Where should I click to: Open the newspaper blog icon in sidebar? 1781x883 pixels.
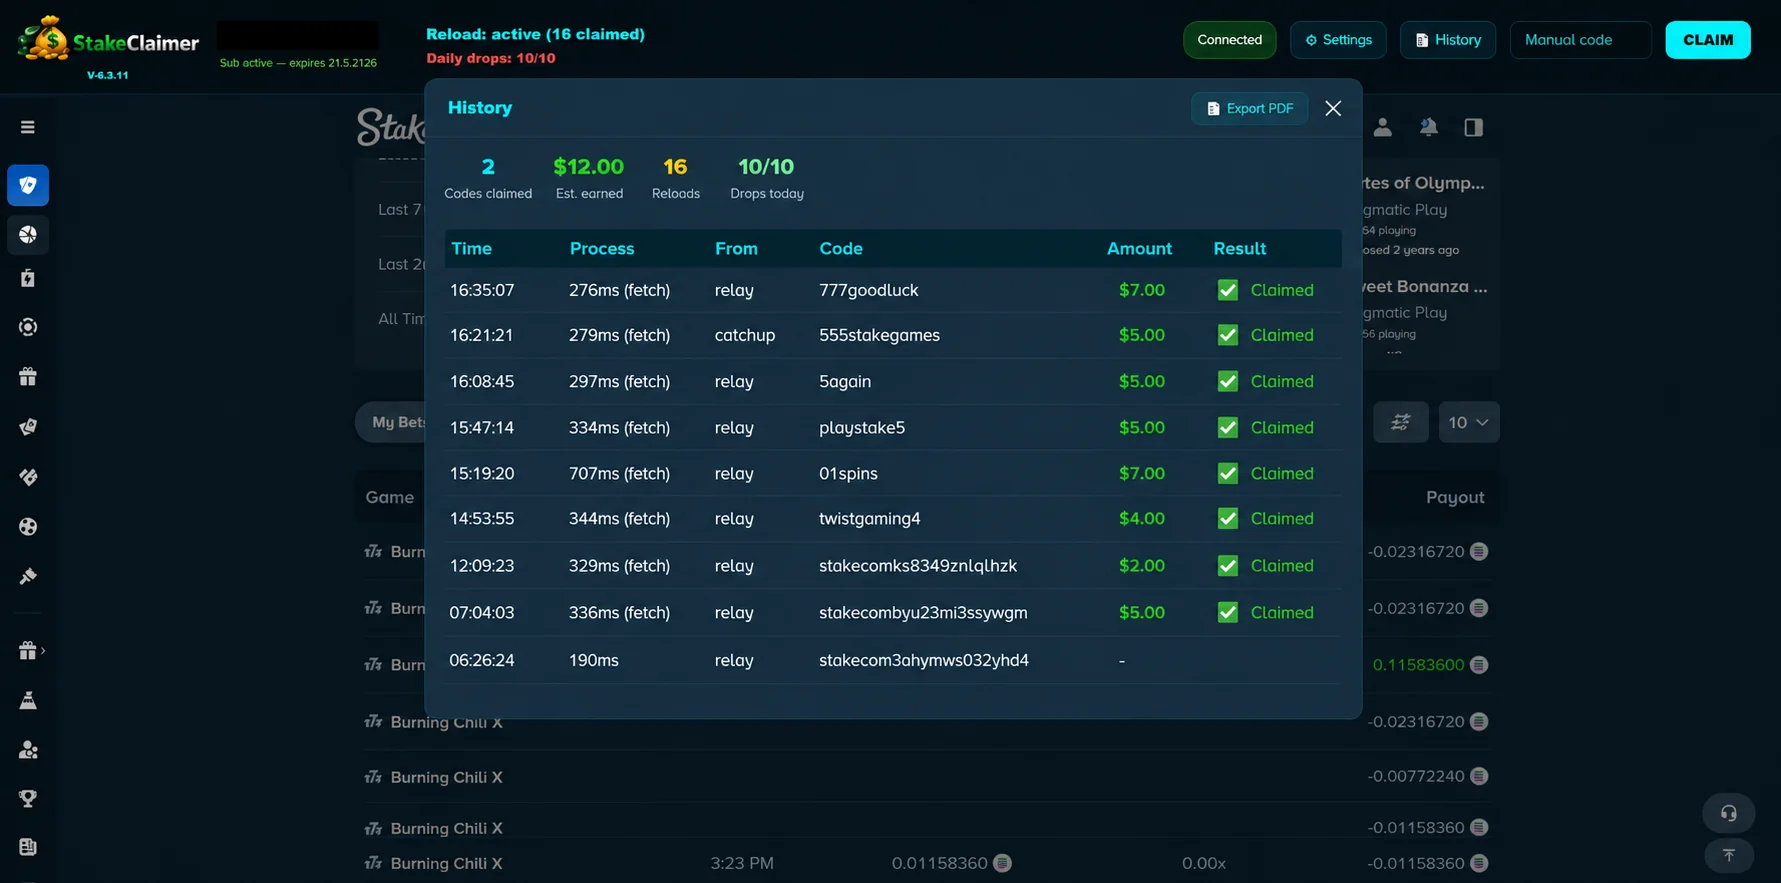point(28,847)
